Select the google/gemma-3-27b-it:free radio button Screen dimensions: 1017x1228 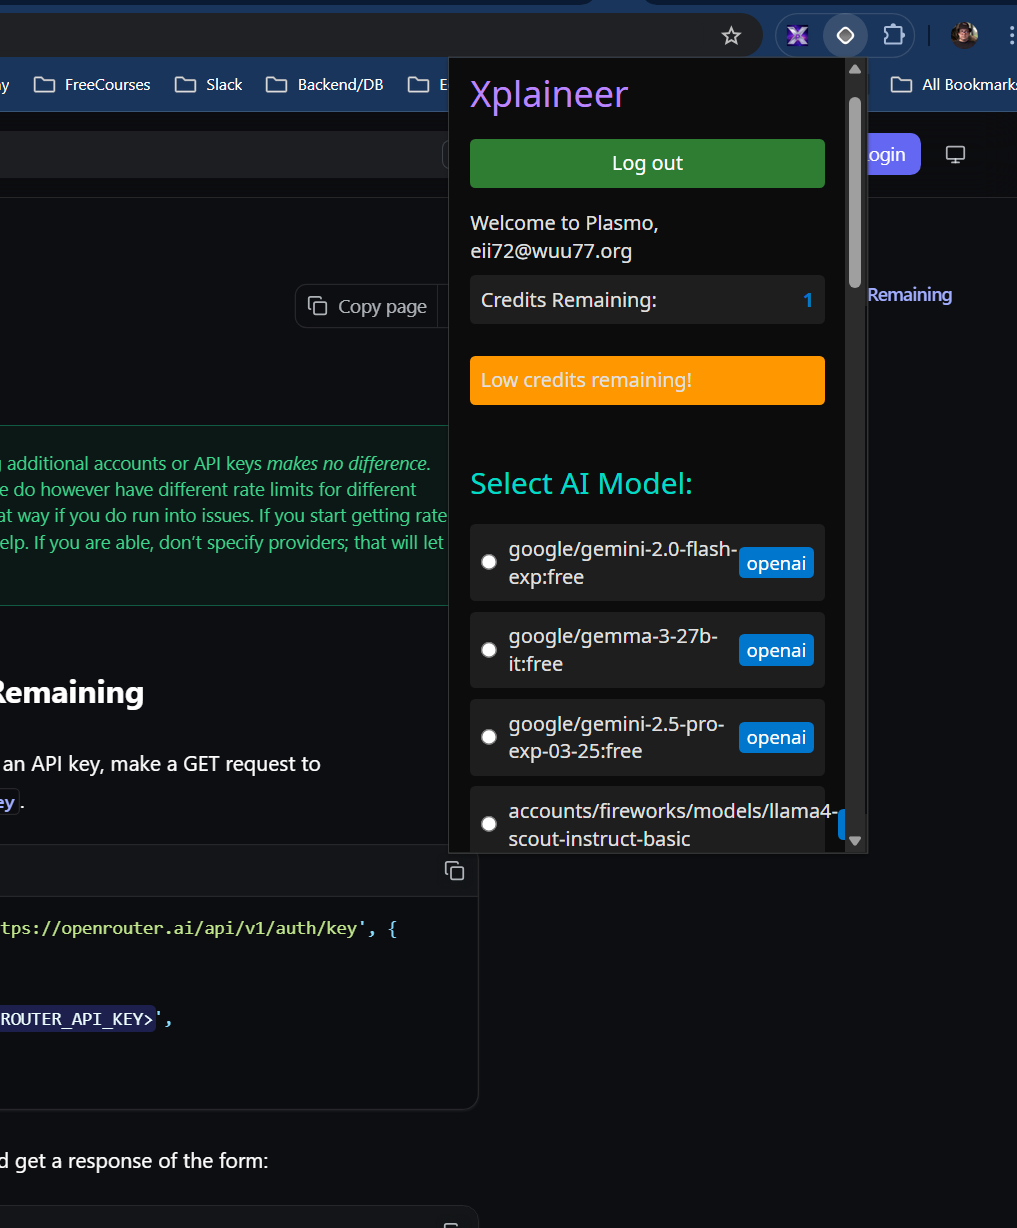(x=489, y=650)
